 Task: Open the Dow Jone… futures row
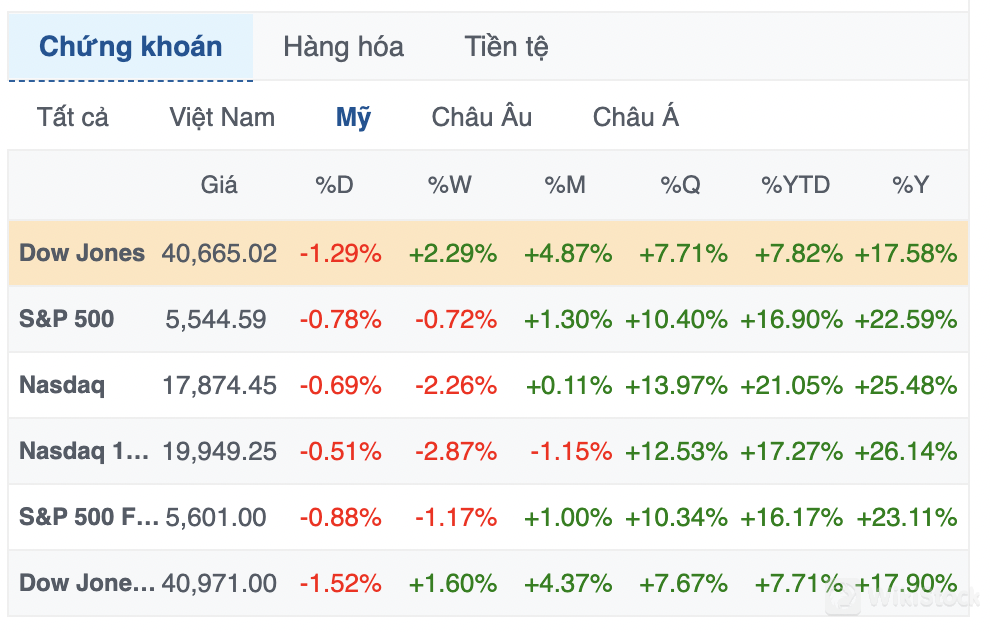pos(87,583)
